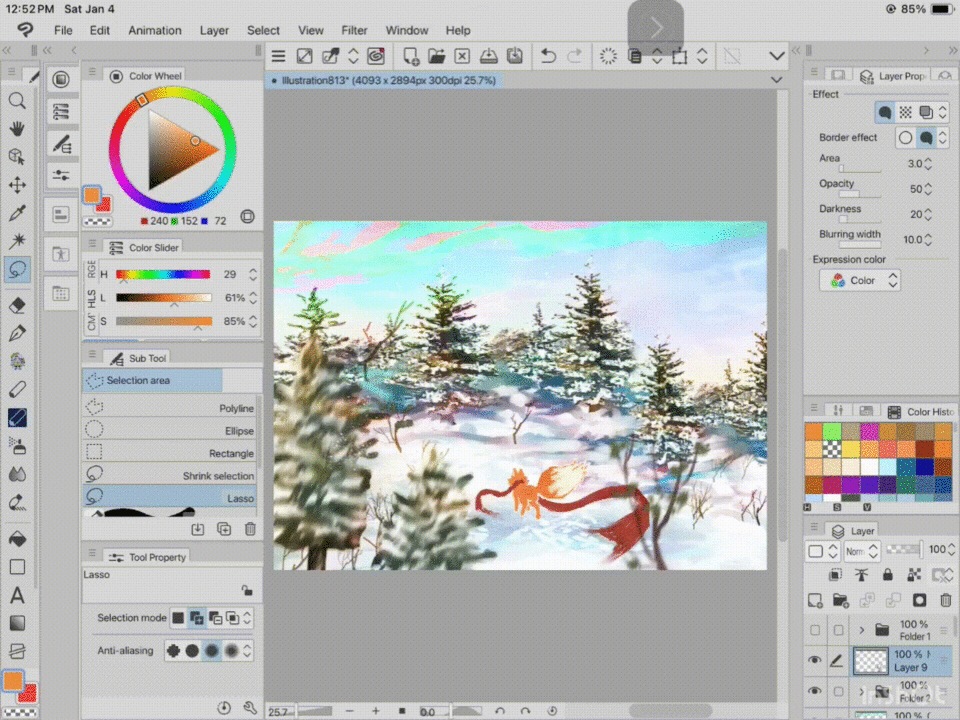Viewport: 960px width, 720px height.
Task: Open the layer blending mode dropdown
Action: [862, 551]
